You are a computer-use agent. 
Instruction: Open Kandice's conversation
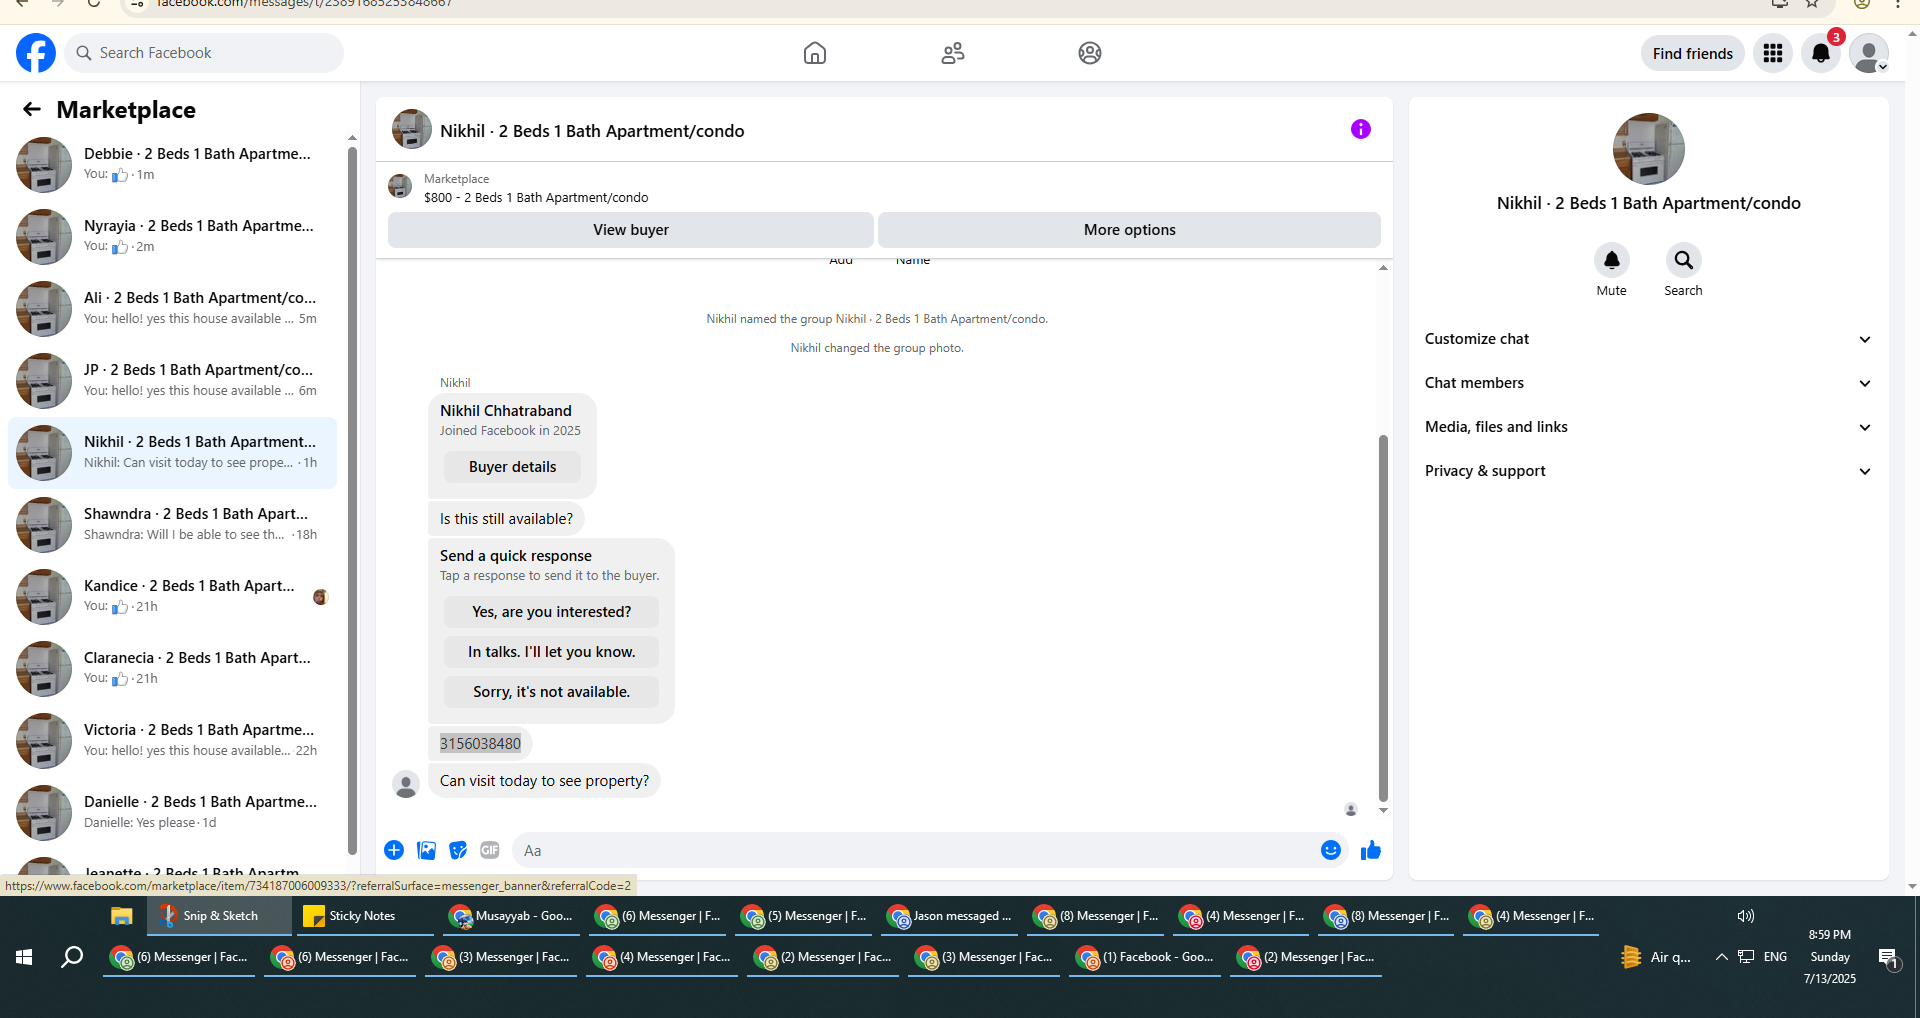pos(172,597)
